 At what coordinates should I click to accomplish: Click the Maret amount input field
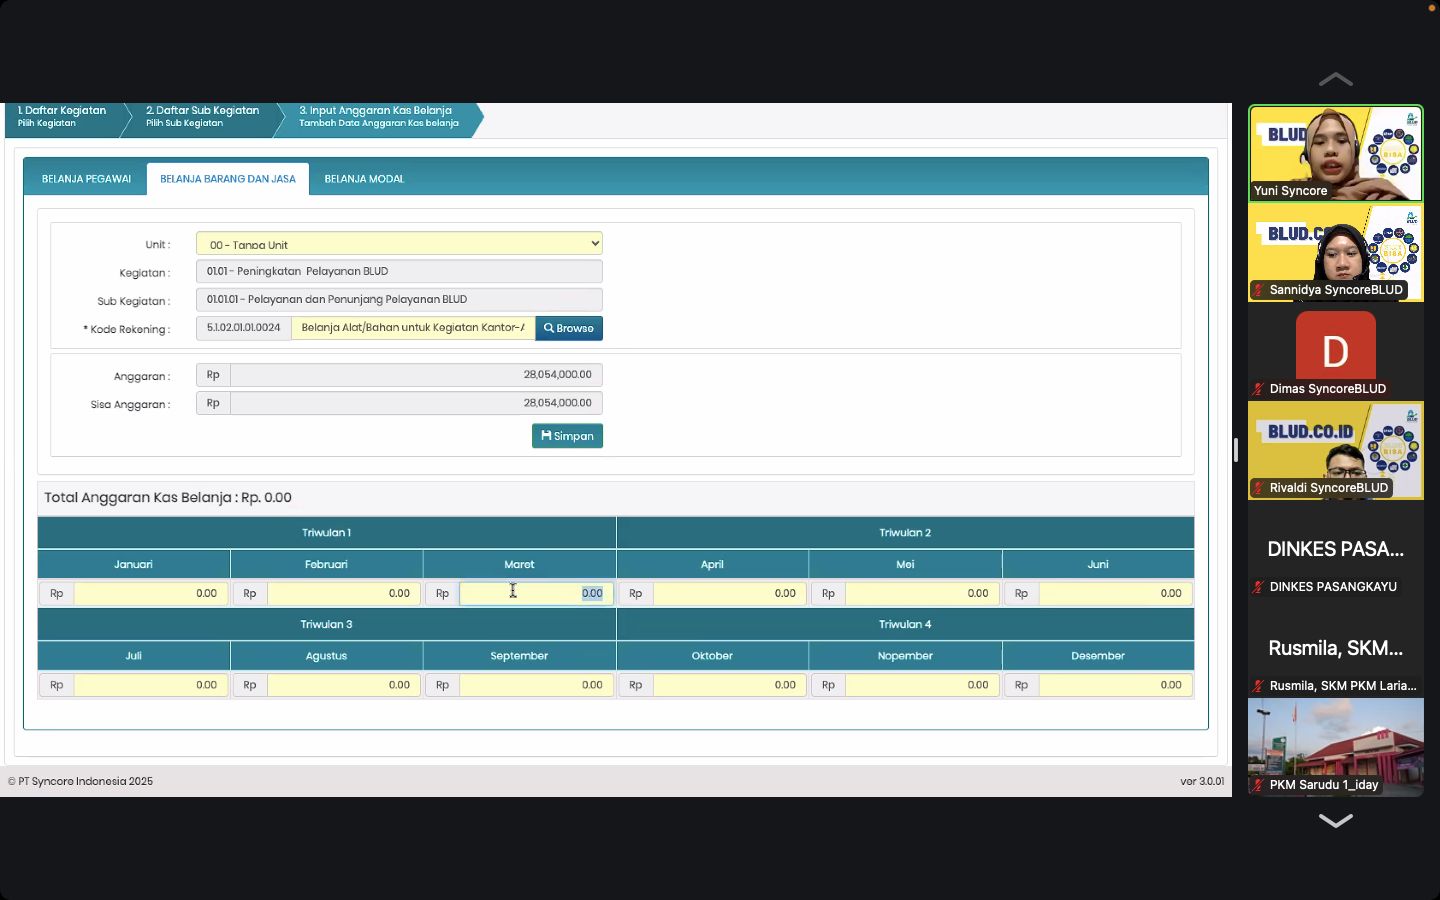535,594
